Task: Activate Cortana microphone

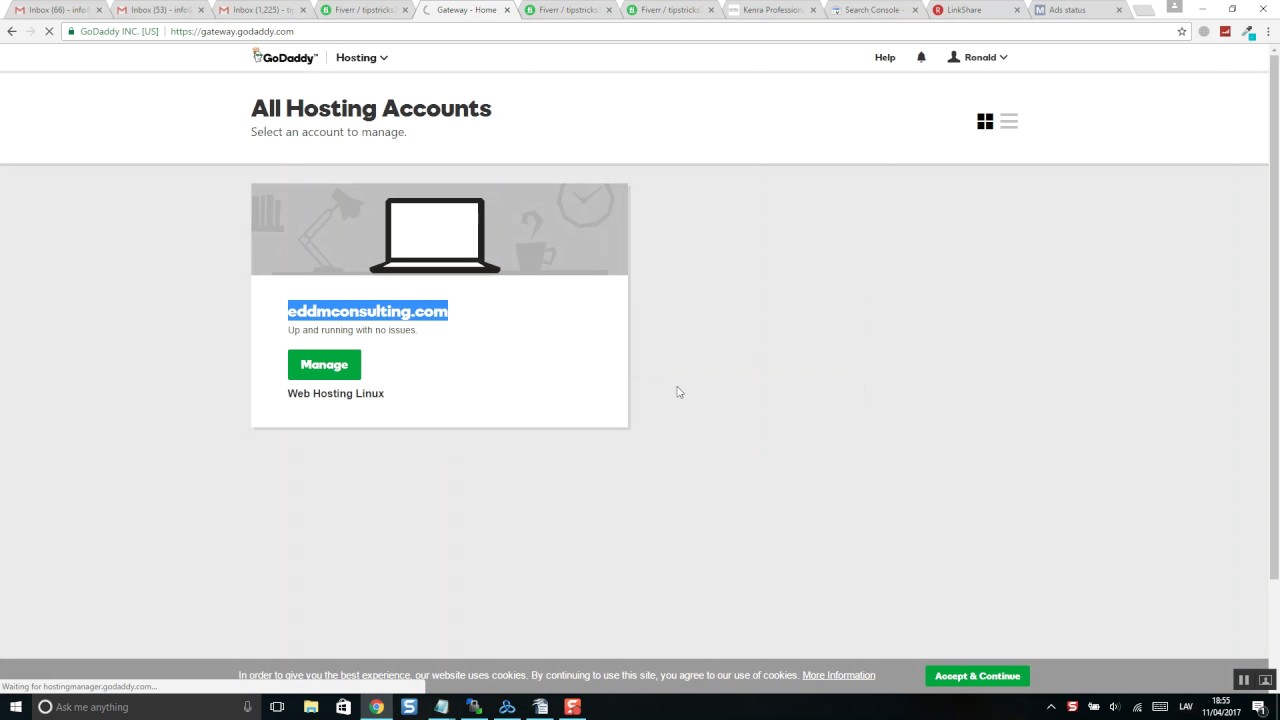Action: (248, 707)
